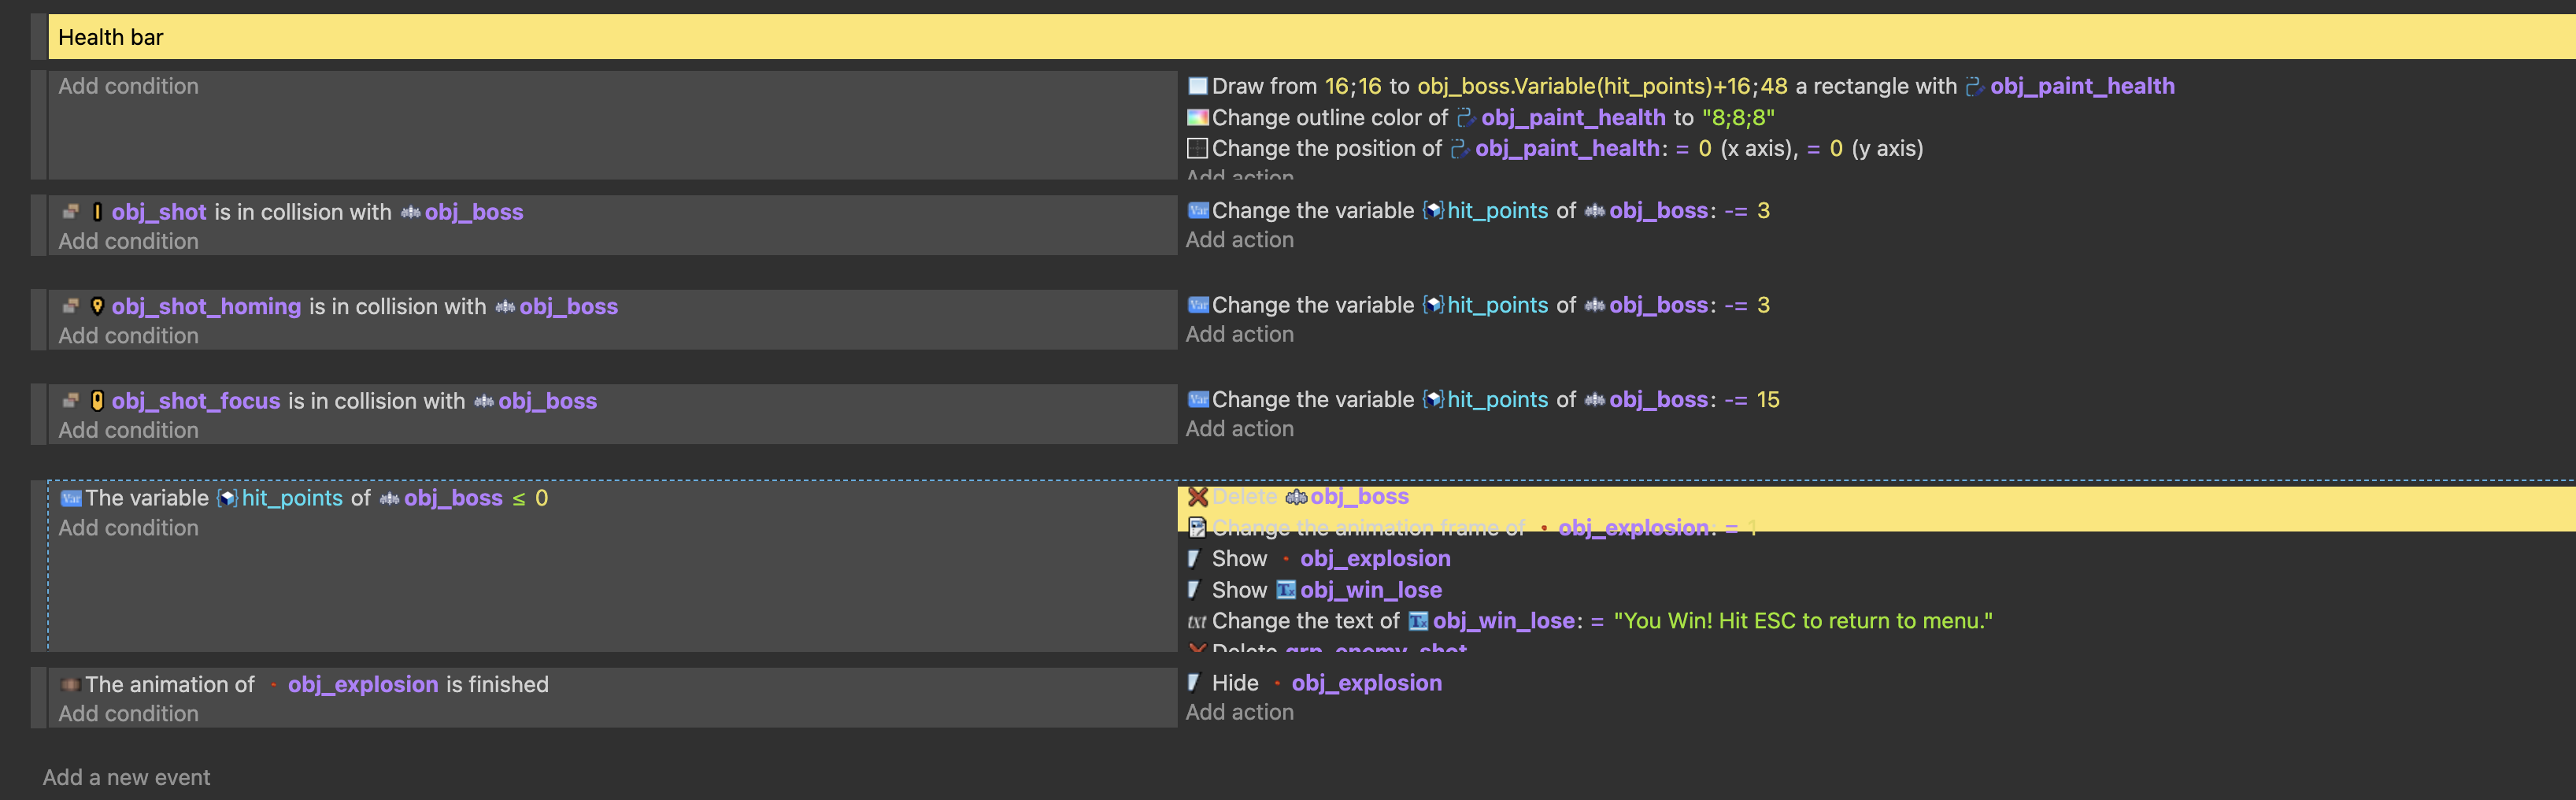The width and height of the screenshot is (2576, 800).
Task: Click variable icon in obj_shot_homing row action
Action: 1197,305
